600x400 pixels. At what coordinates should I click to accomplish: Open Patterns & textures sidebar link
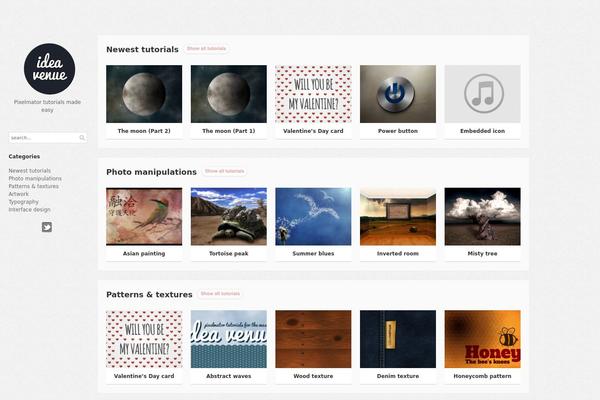[34, 186]
